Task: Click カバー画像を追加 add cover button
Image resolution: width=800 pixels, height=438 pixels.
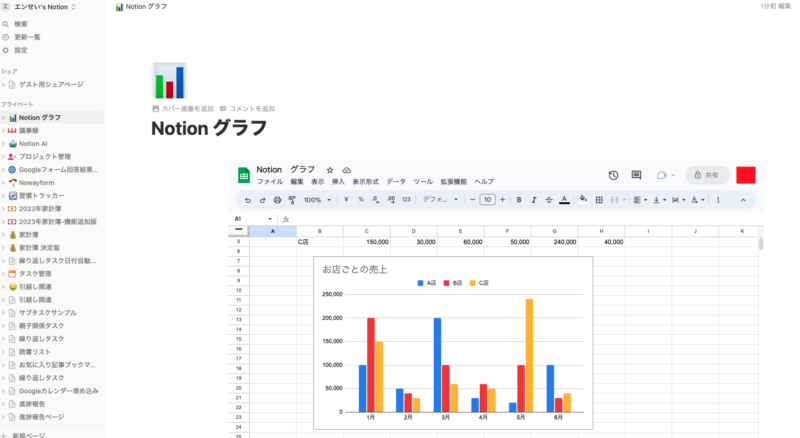Action: [183, 109]
